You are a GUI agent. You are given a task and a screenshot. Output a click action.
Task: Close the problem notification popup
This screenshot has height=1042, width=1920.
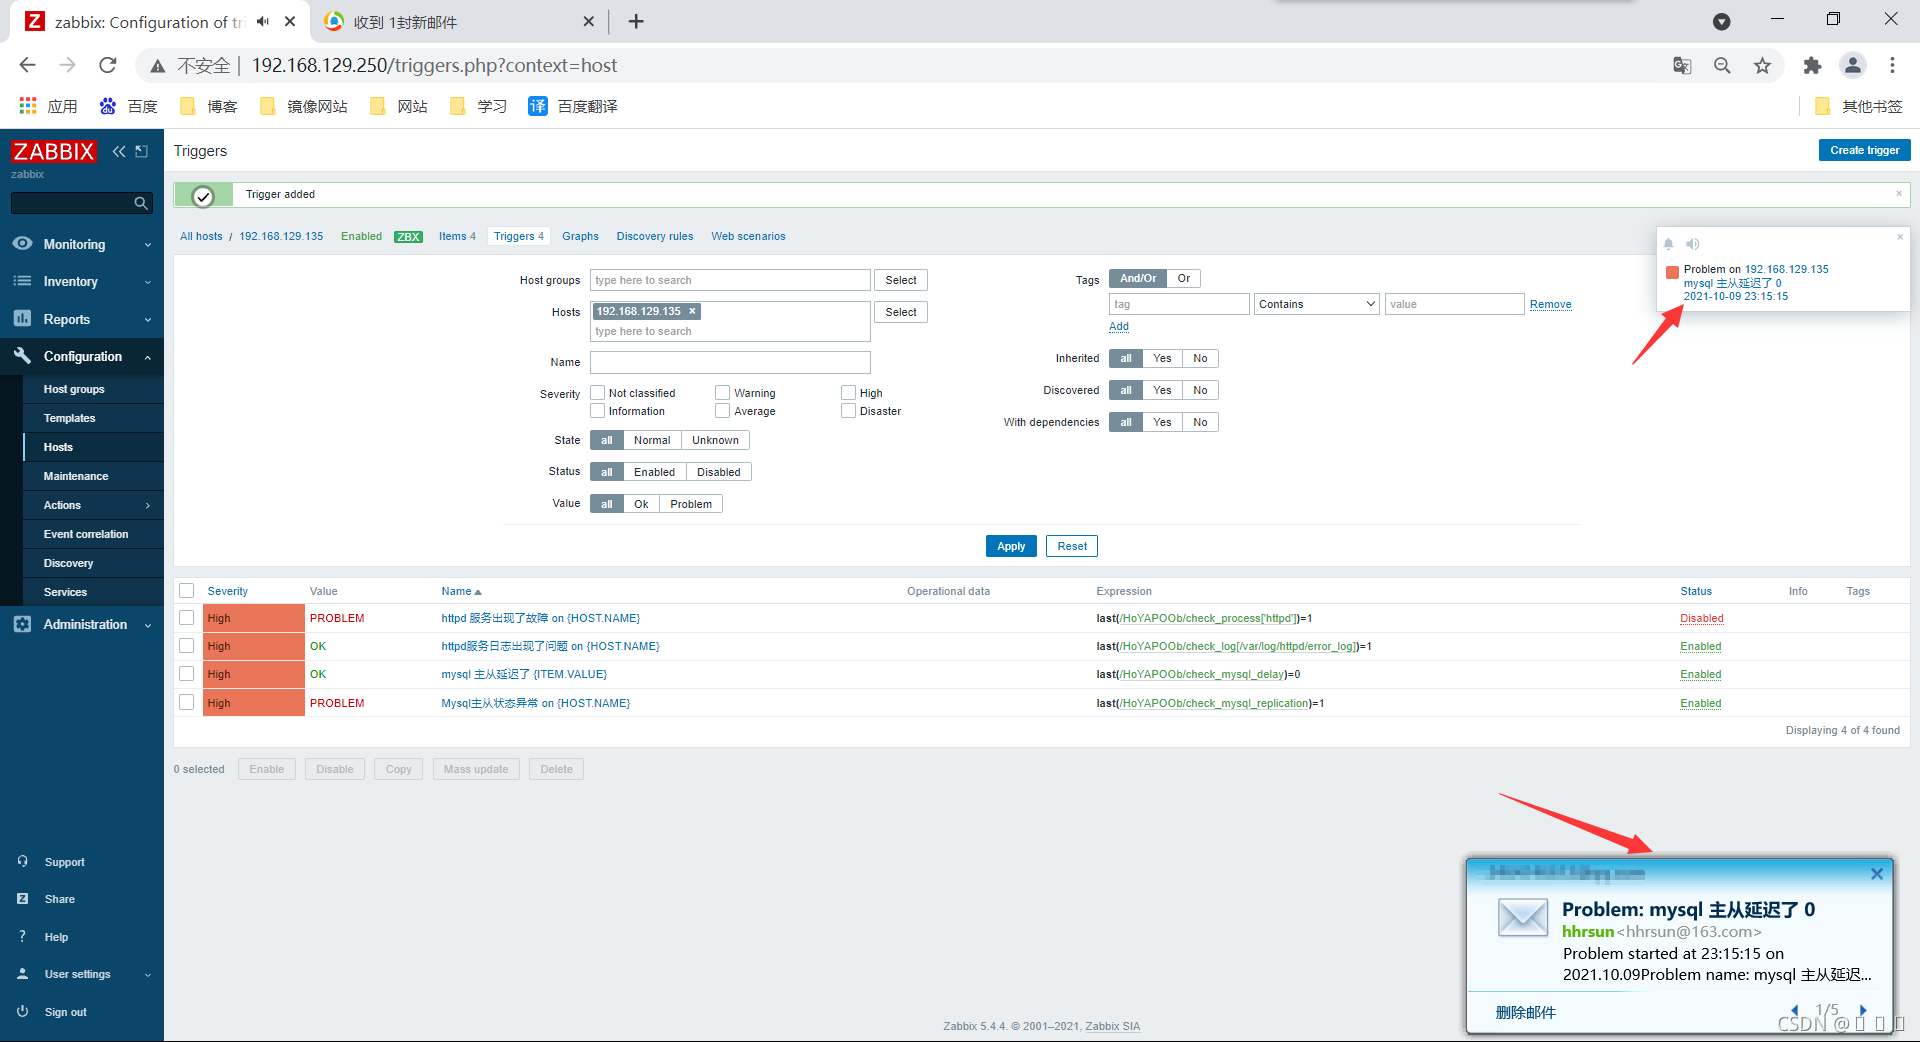click(1900, 237)
